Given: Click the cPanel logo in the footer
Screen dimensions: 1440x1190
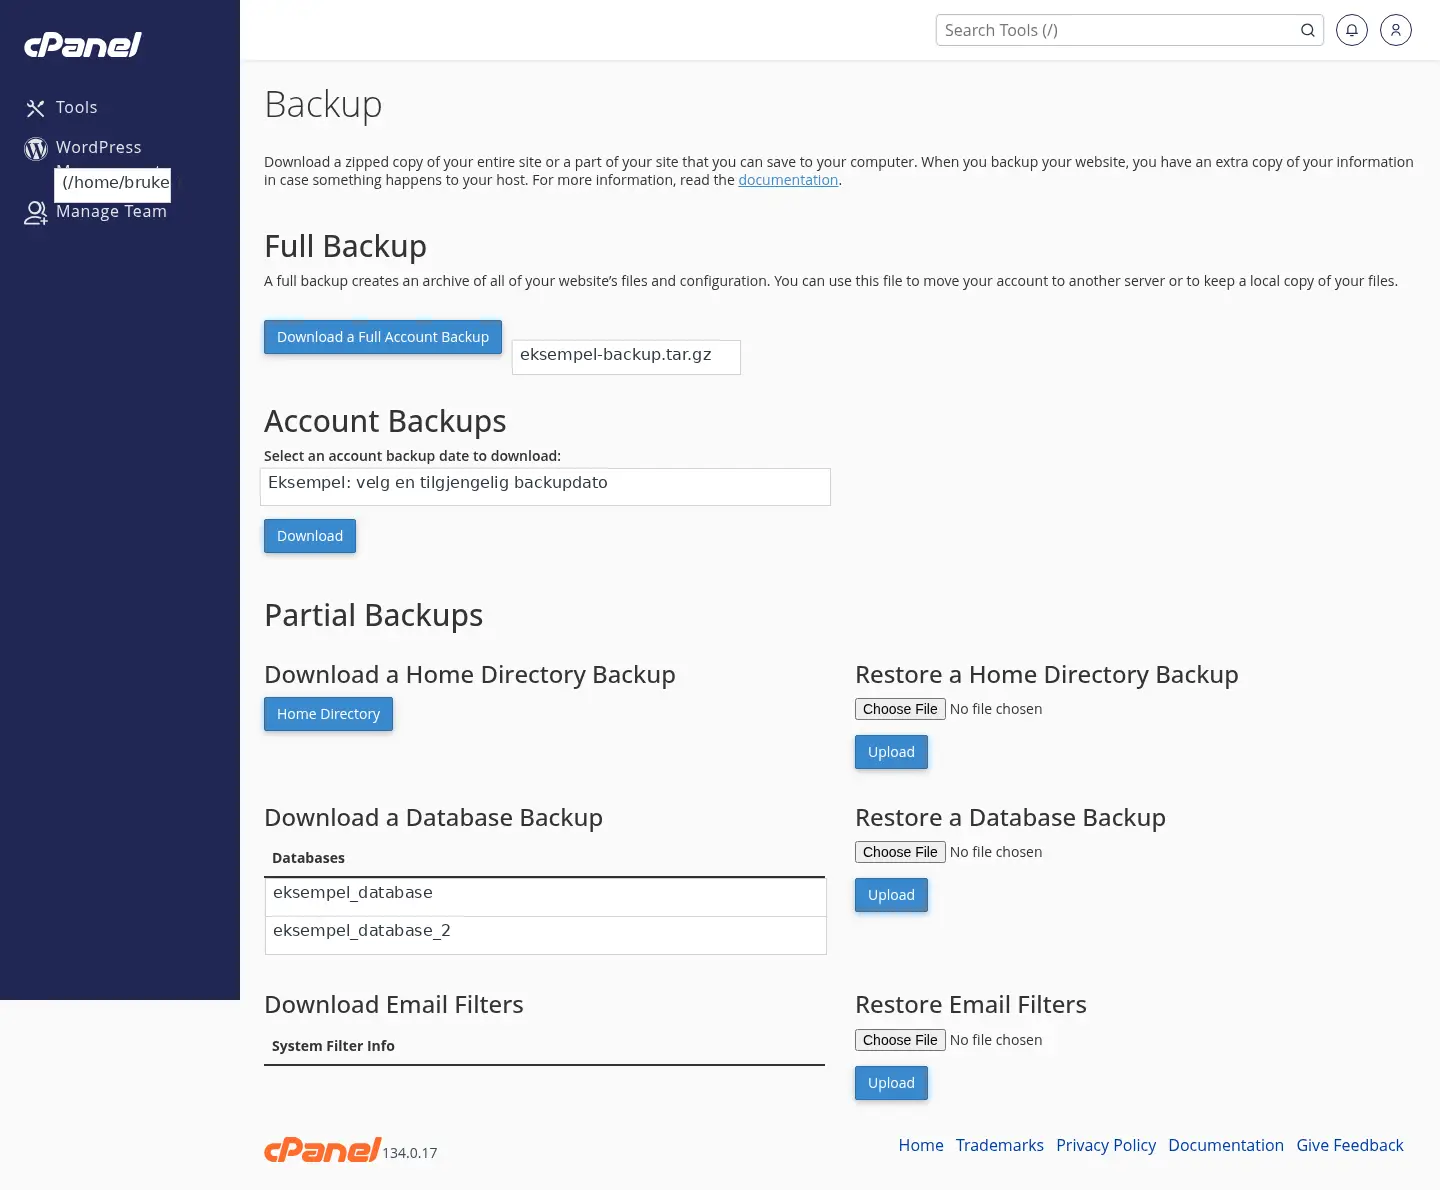Looking at the screenshot, I should coord(323,1149).
